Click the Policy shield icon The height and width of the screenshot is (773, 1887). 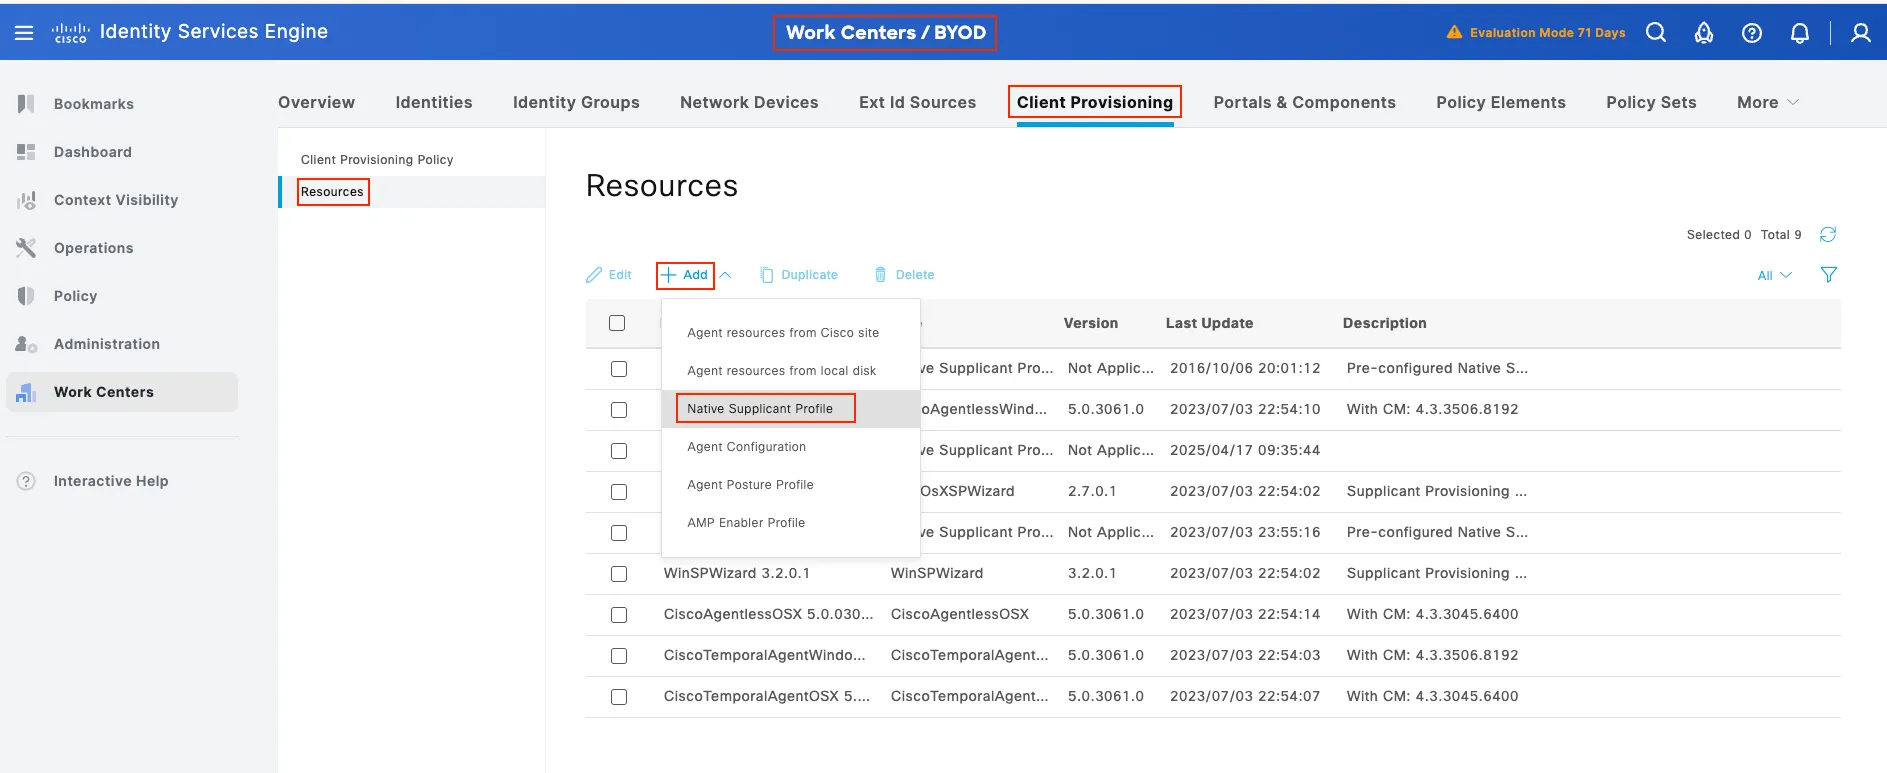(x=26, y=296)
